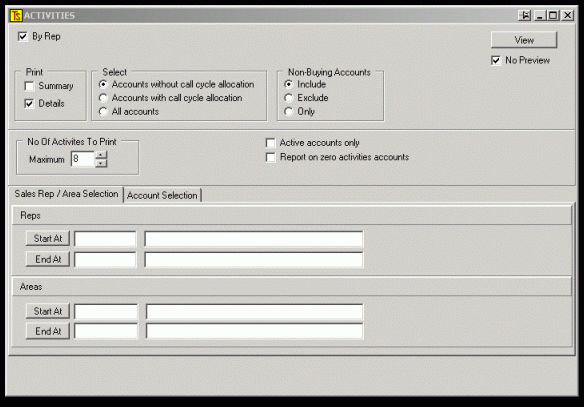584x407 pixels.
Task: Toggle the By Rep checkbox
Action: tap(23, 36)
